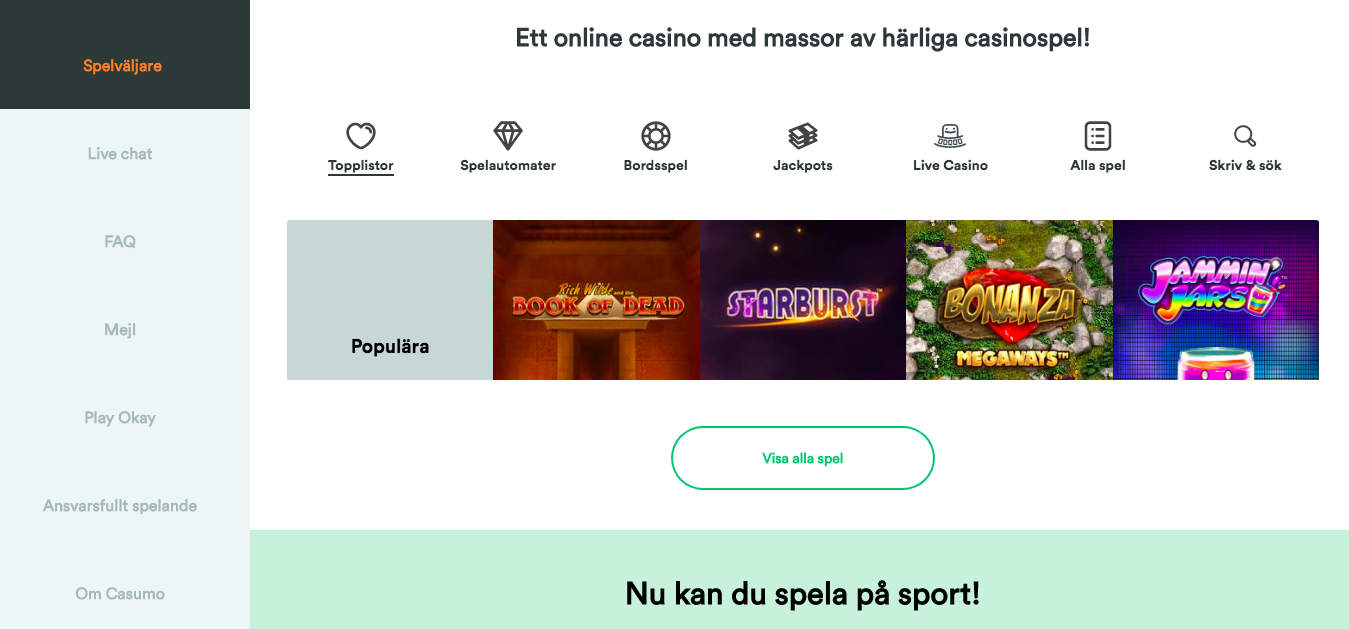Click the Topplistor heart icon

[x=360, y=136]
